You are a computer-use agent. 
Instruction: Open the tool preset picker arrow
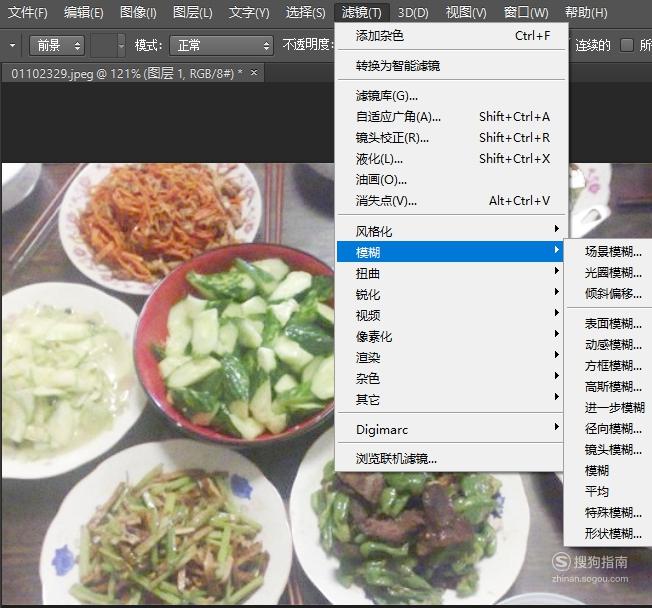click(x=12, y=45)
